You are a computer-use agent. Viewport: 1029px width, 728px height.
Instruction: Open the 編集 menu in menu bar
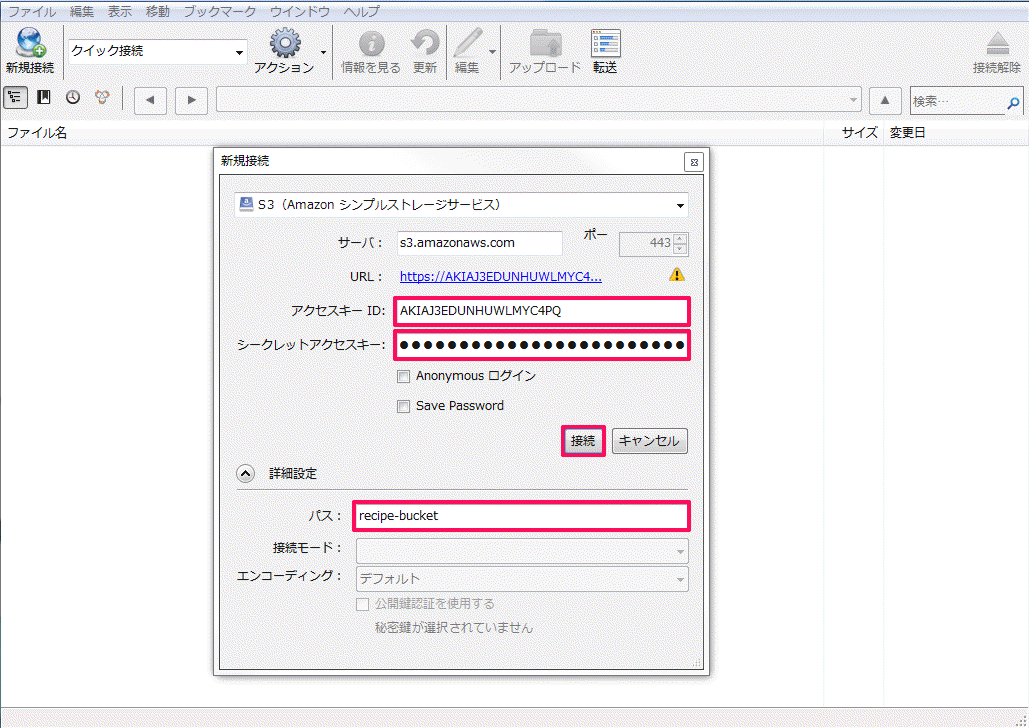click(82, 11)
